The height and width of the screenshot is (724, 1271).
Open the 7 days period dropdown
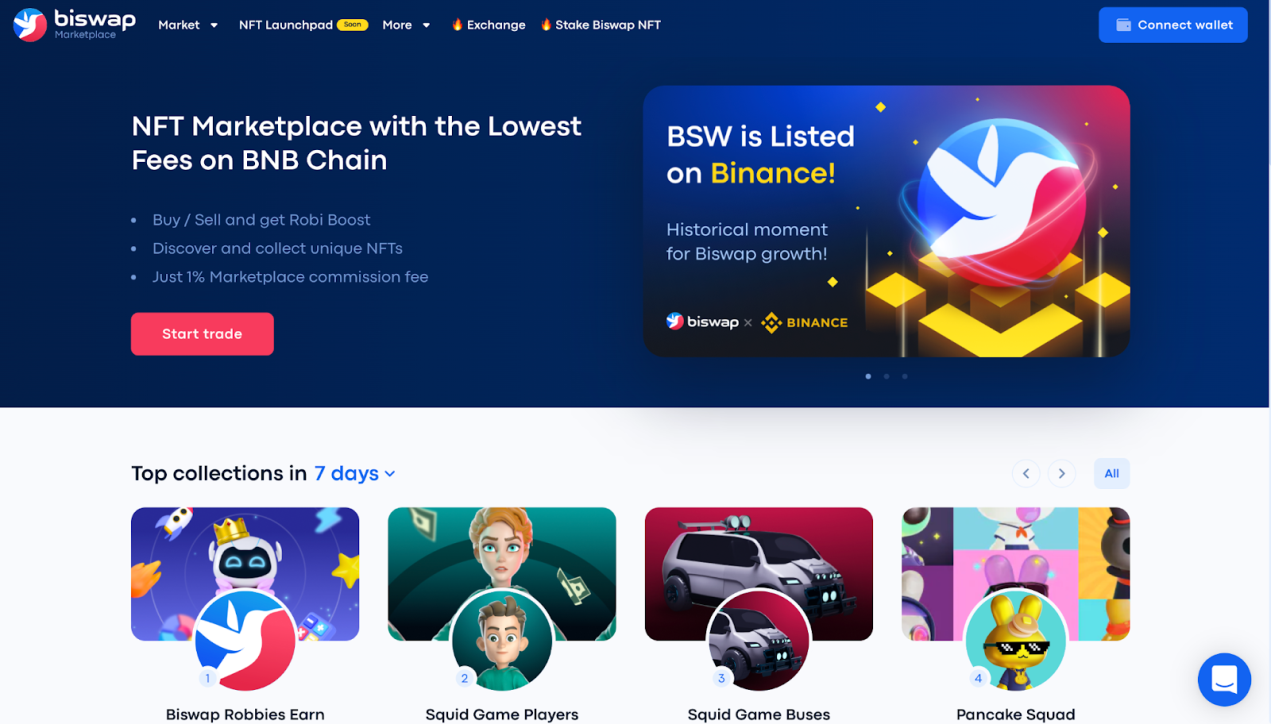pos(355,474)
